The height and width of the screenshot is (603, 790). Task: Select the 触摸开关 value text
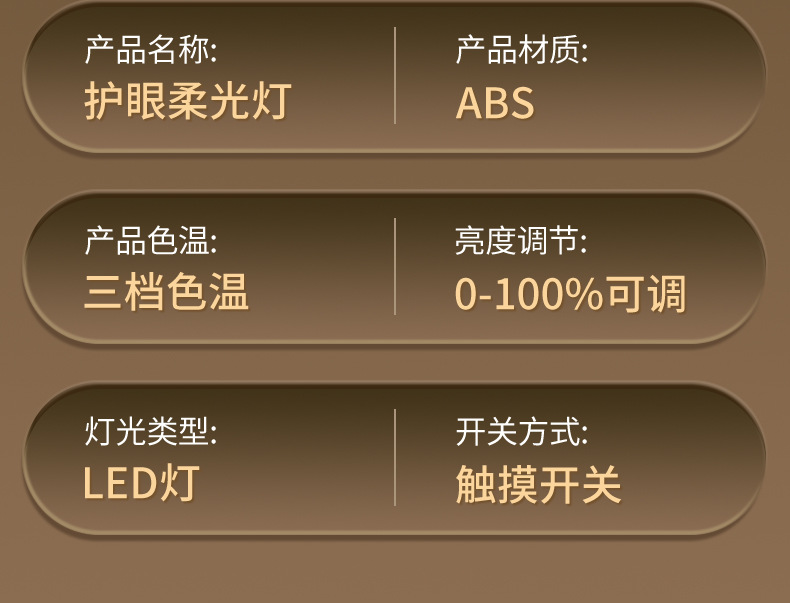pyautogui.click(x=538, y=485)
